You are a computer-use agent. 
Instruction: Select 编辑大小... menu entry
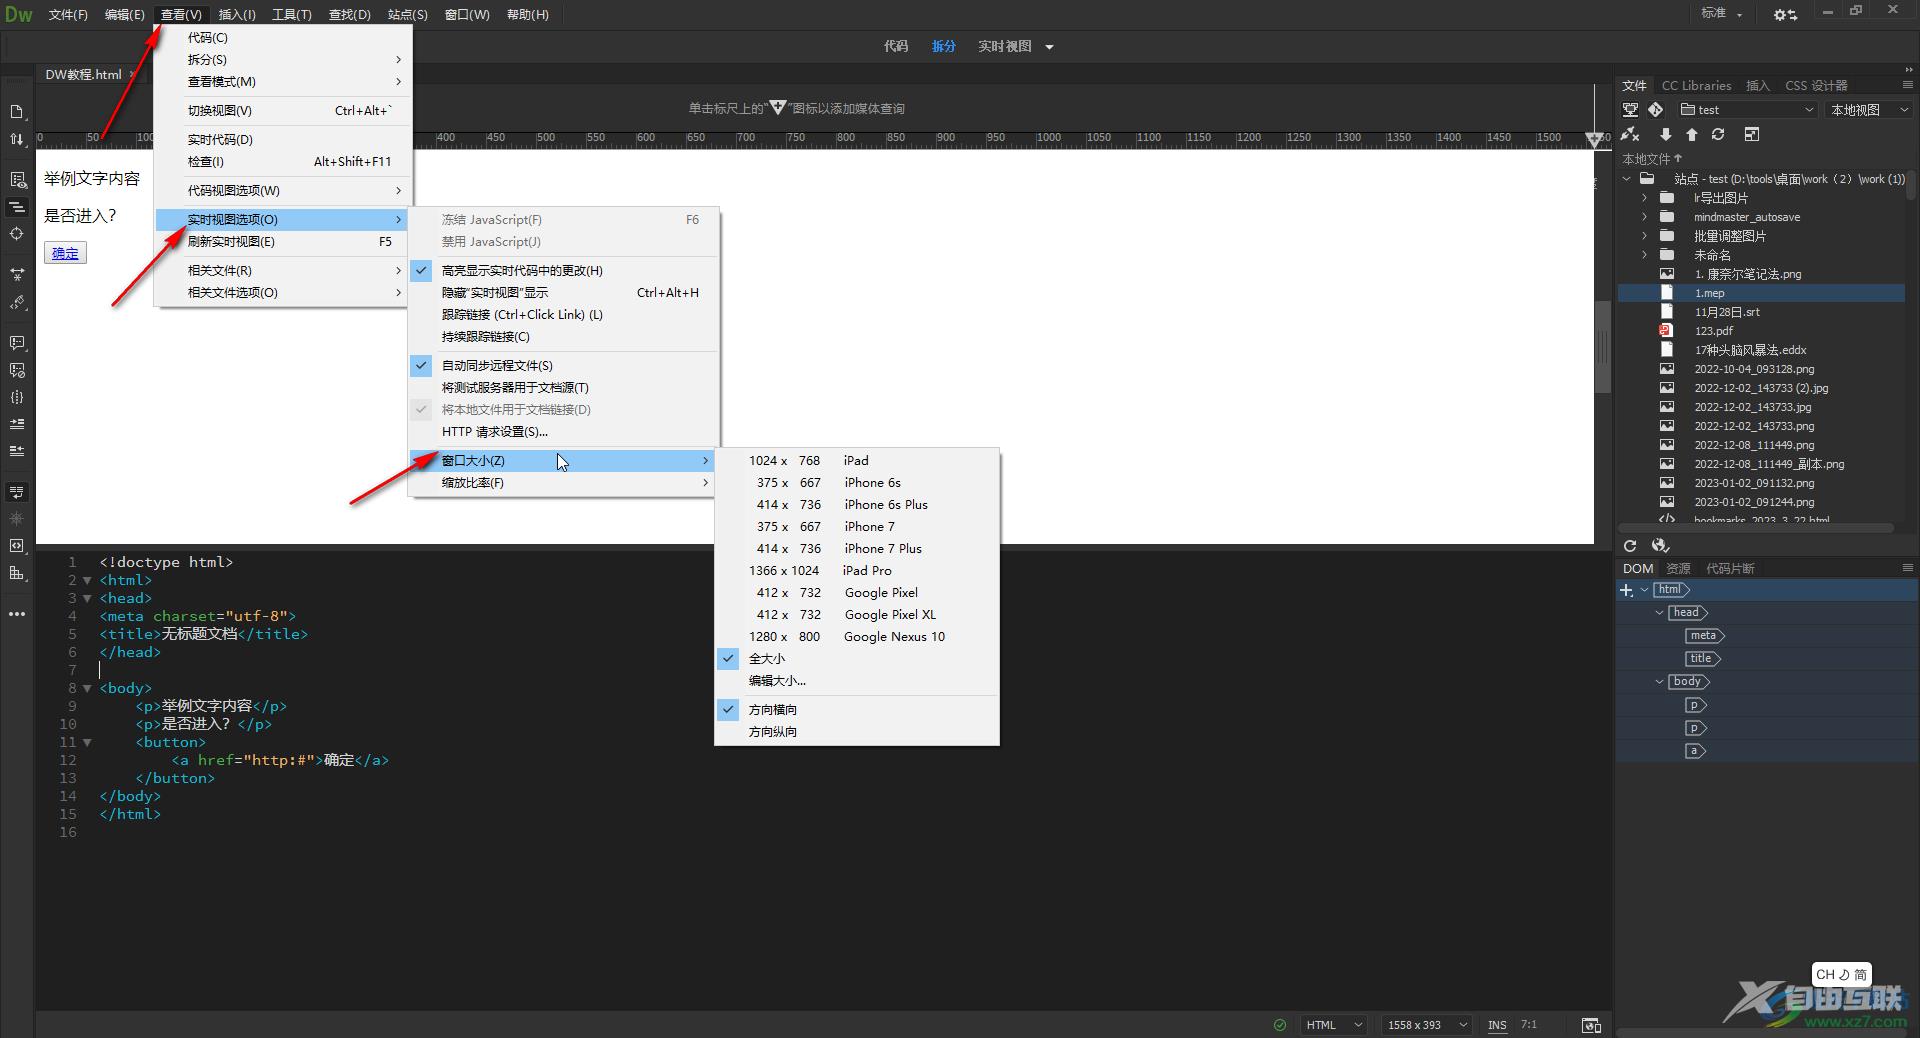pos(857,681)
